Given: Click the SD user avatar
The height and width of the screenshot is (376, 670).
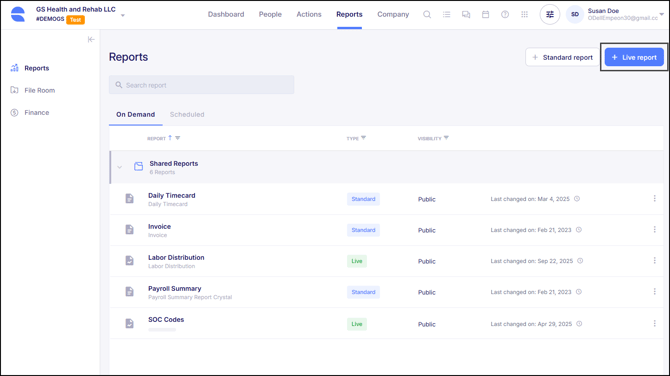Looking at the screenshot, I should pyautogui.click(x=575, y=15).
